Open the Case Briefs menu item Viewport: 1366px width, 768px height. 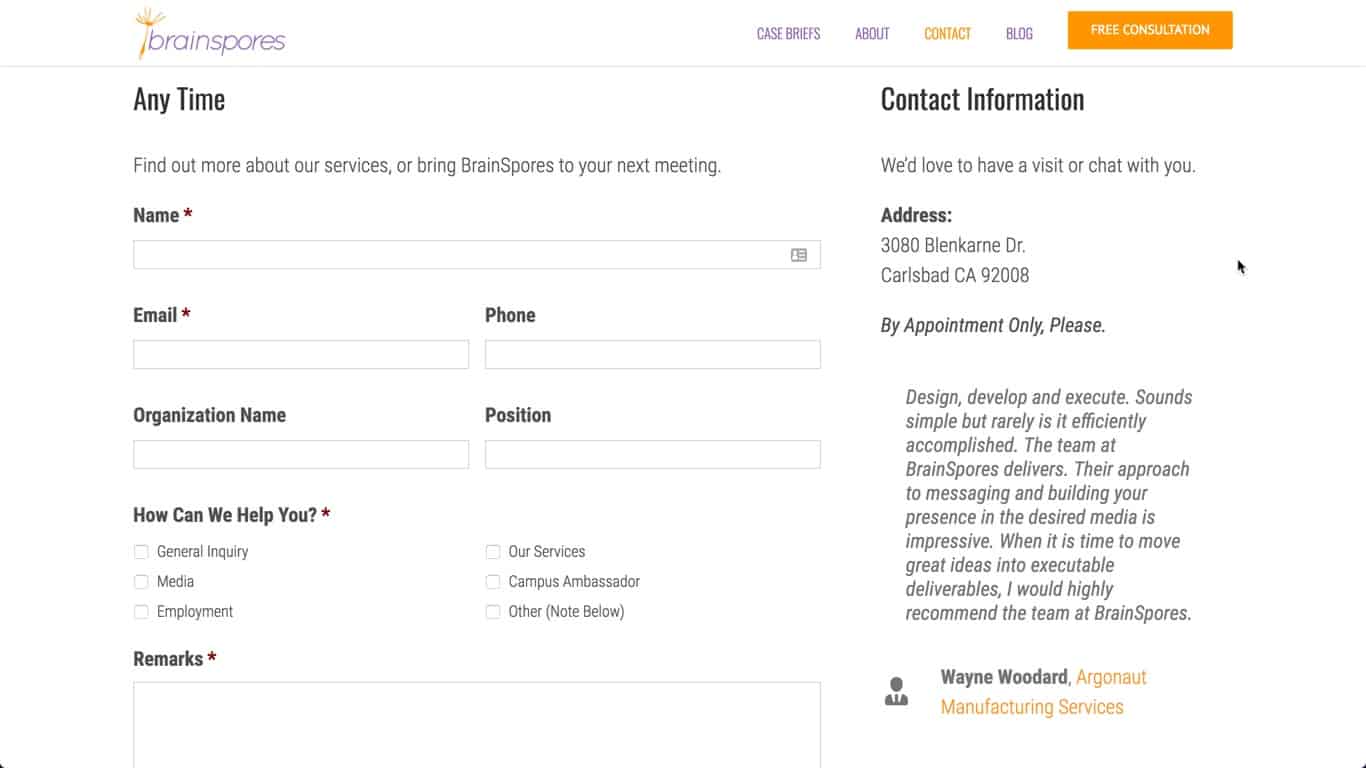788,34
